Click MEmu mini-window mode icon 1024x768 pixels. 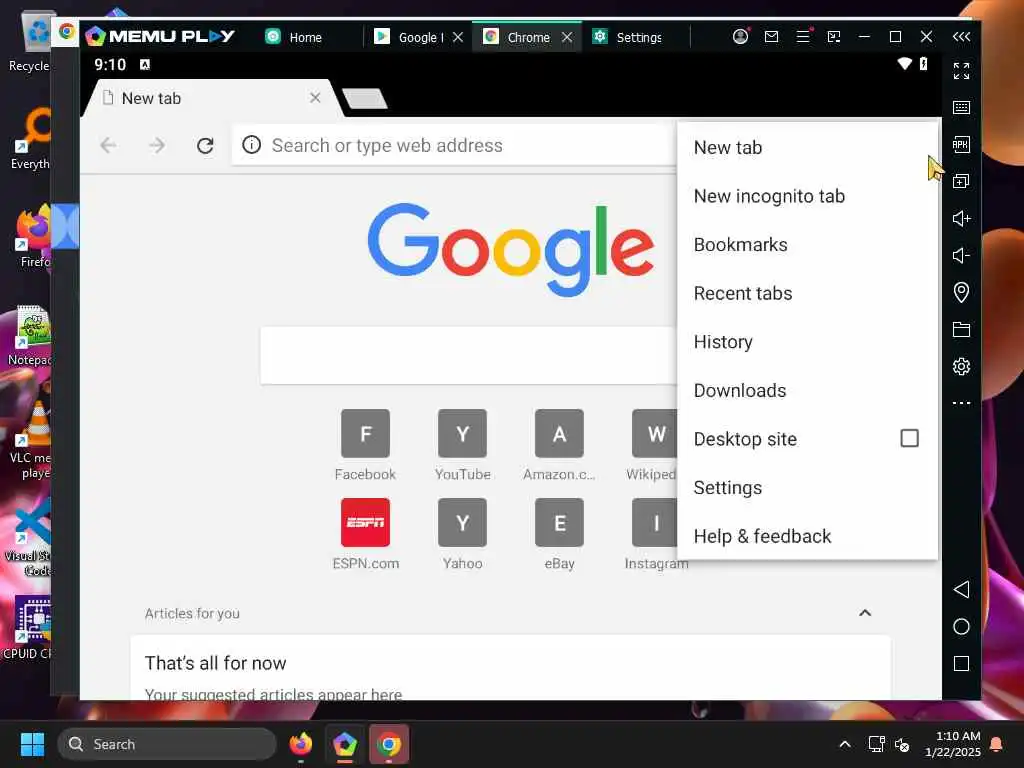[833, 37]
